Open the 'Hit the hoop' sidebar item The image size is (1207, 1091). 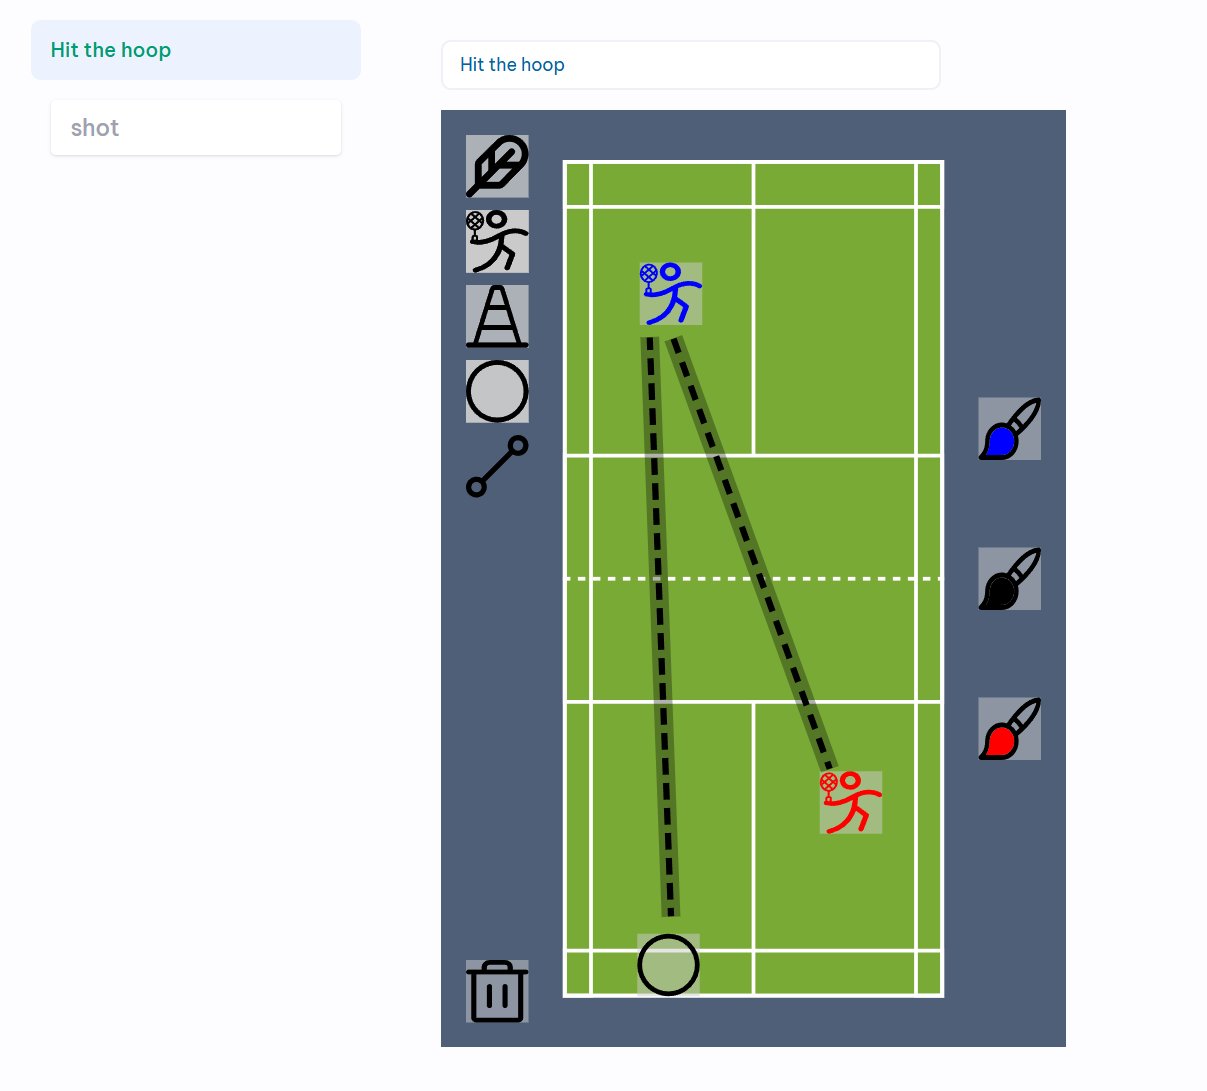coord(196,50)
